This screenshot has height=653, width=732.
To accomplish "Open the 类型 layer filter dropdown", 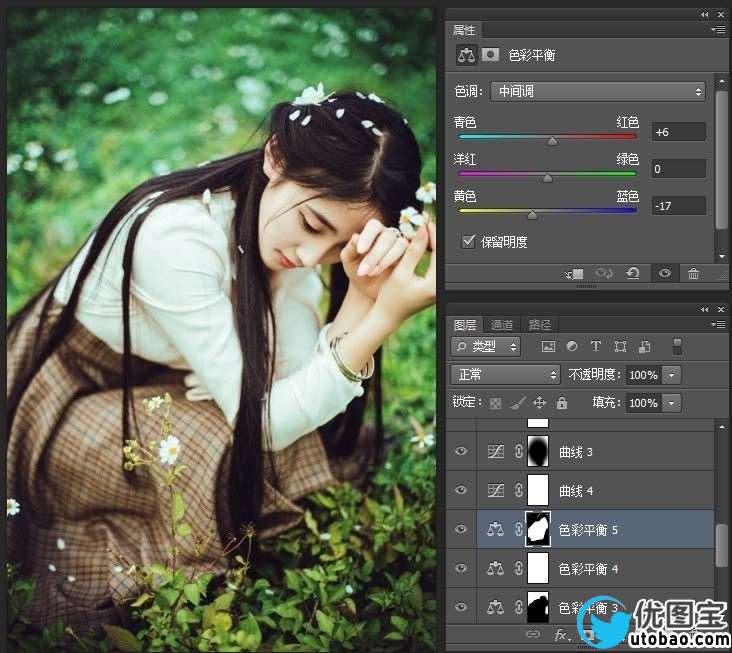I will coord(486,346).
